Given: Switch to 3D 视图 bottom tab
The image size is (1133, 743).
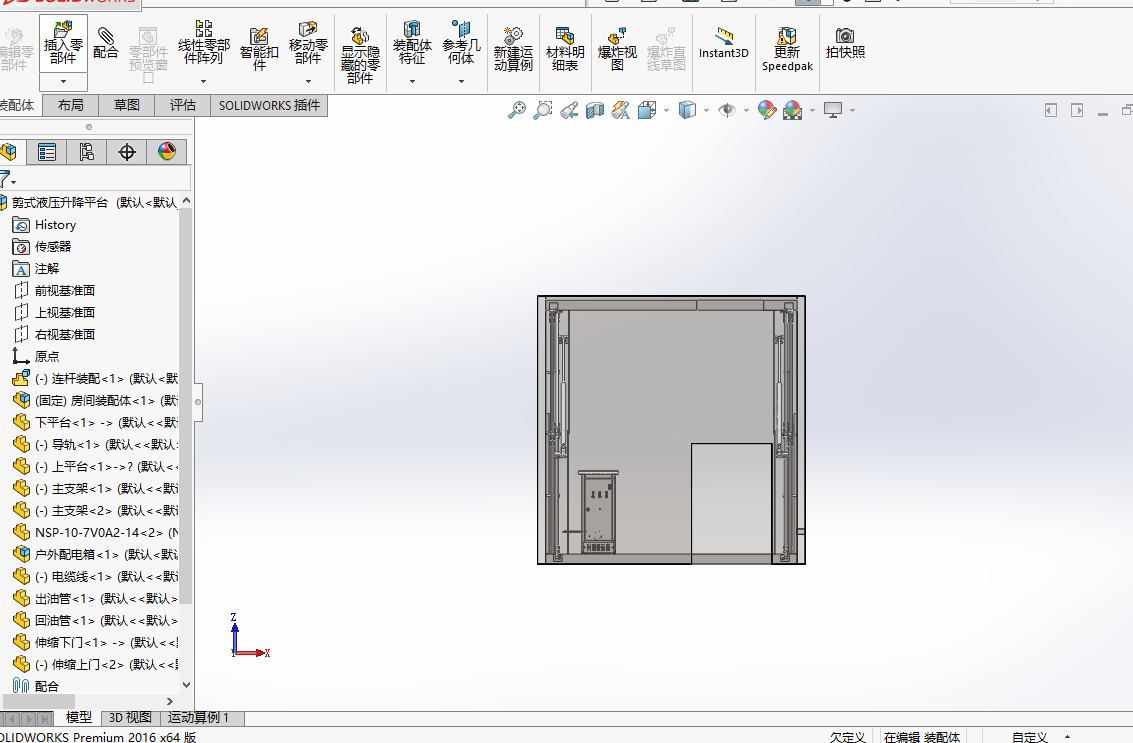Looking at the screenshot, I should [x=130, y=718].
